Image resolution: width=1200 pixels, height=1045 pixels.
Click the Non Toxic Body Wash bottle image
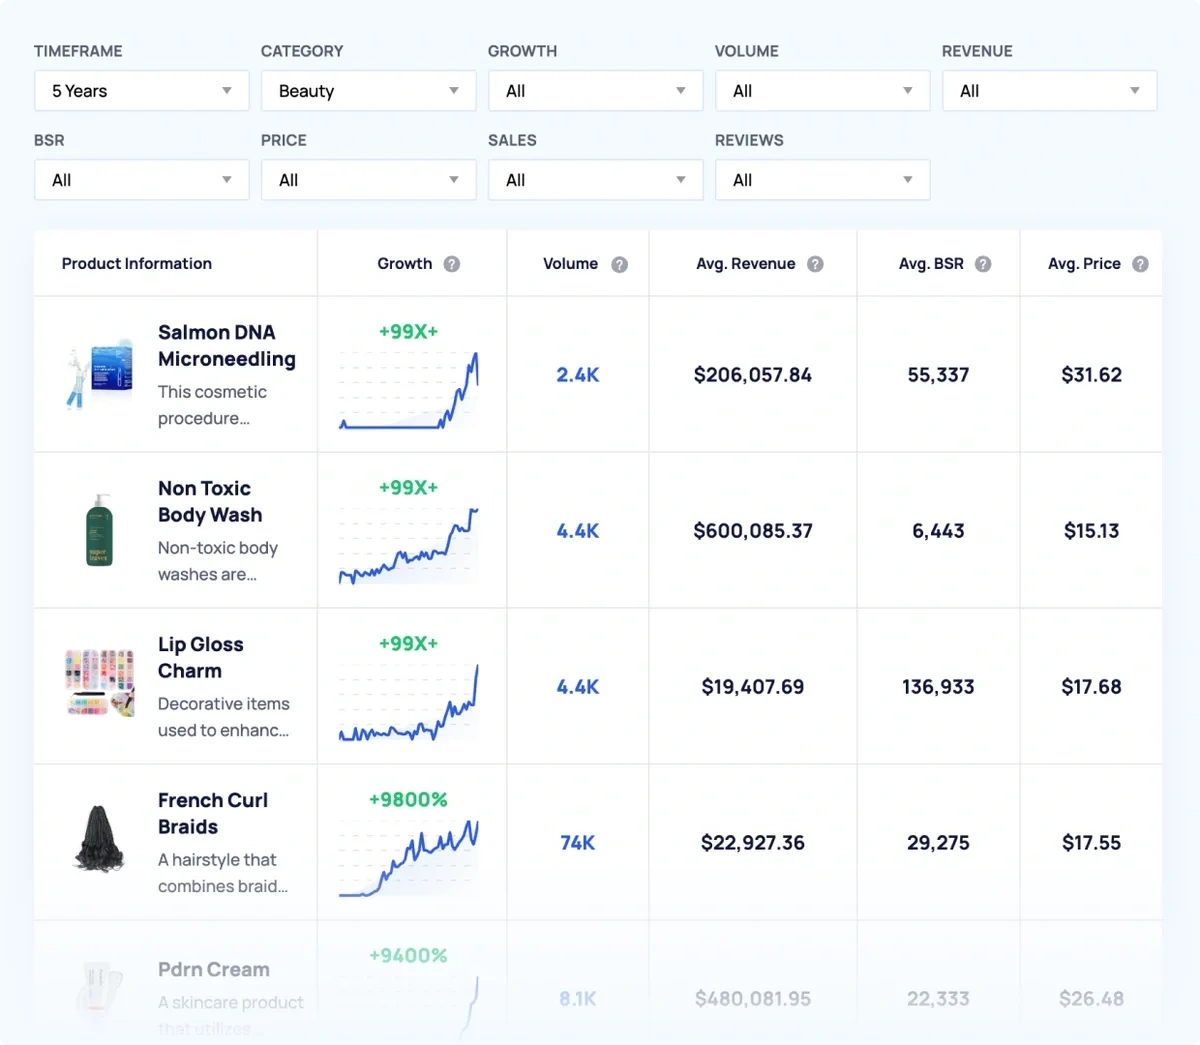(99, 530)
